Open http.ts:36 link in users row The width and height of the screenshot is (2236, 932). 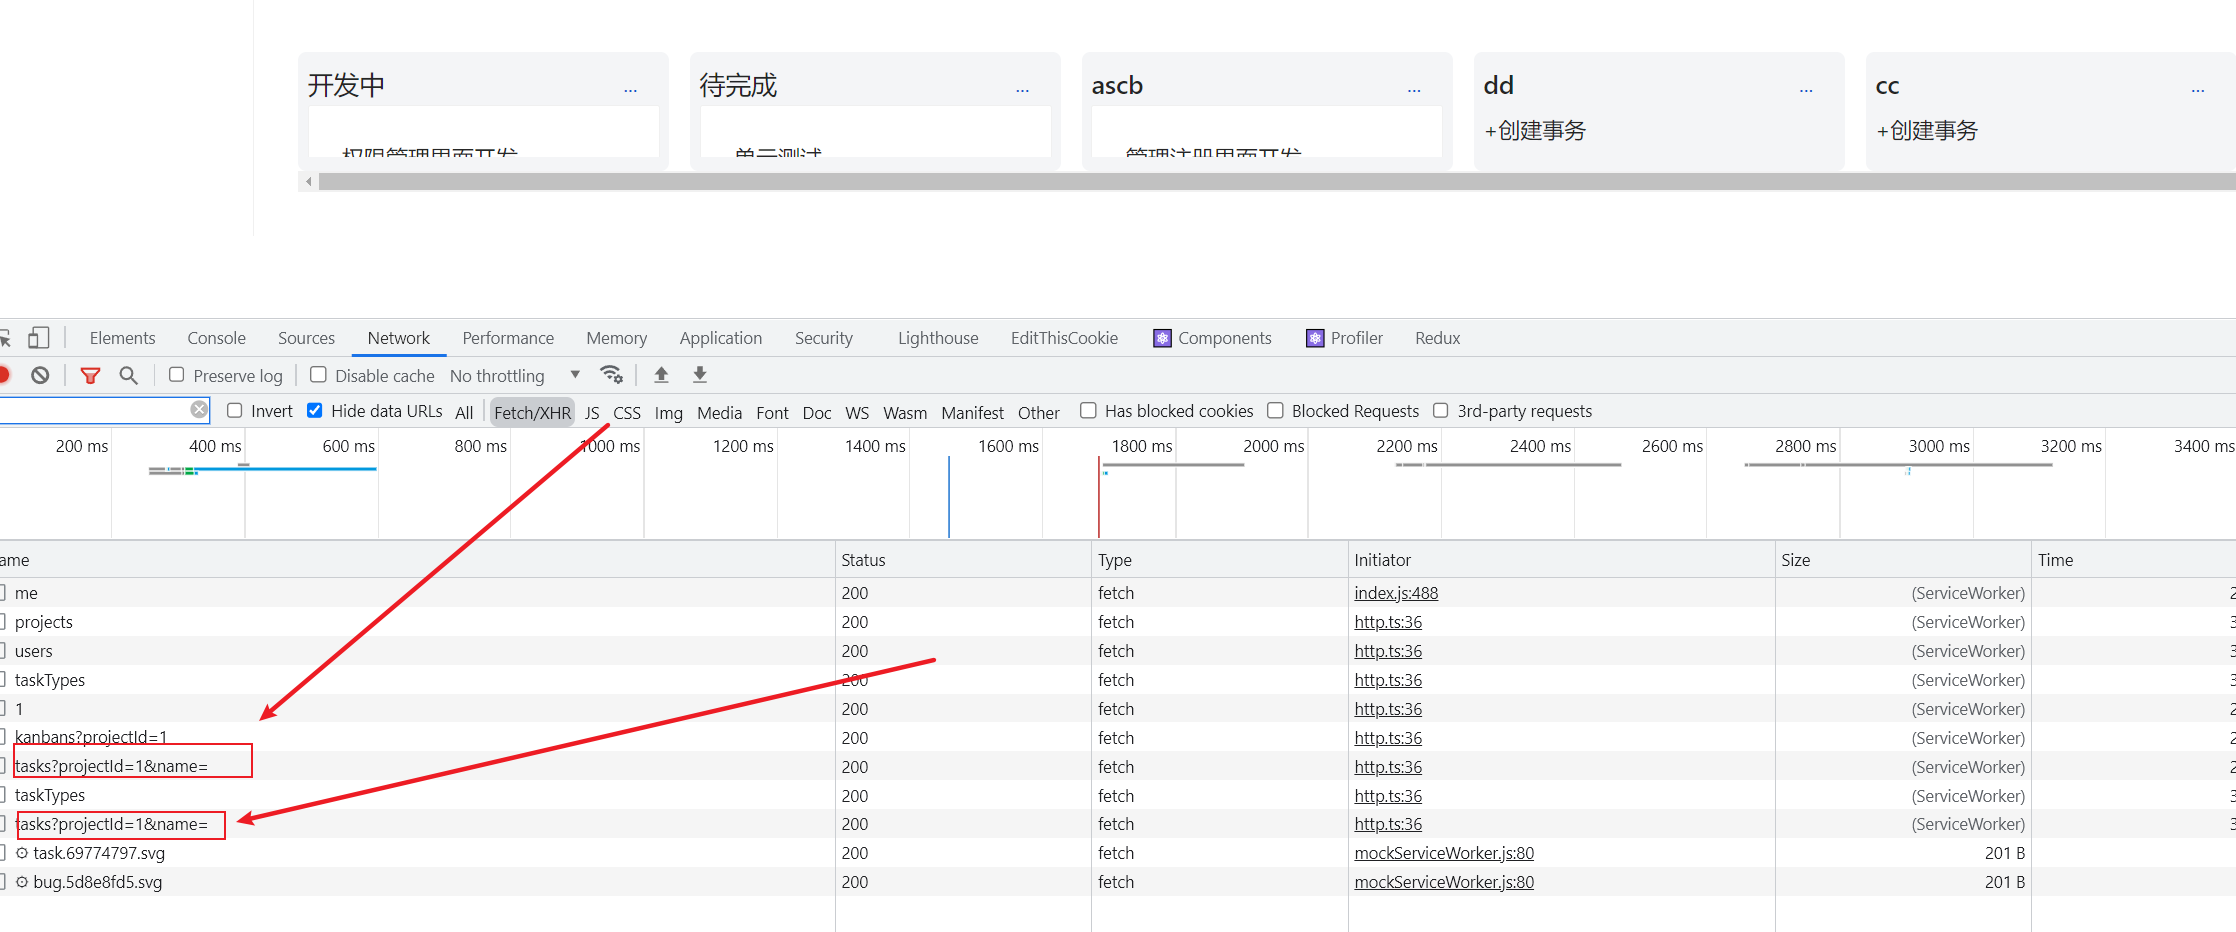1388,651
